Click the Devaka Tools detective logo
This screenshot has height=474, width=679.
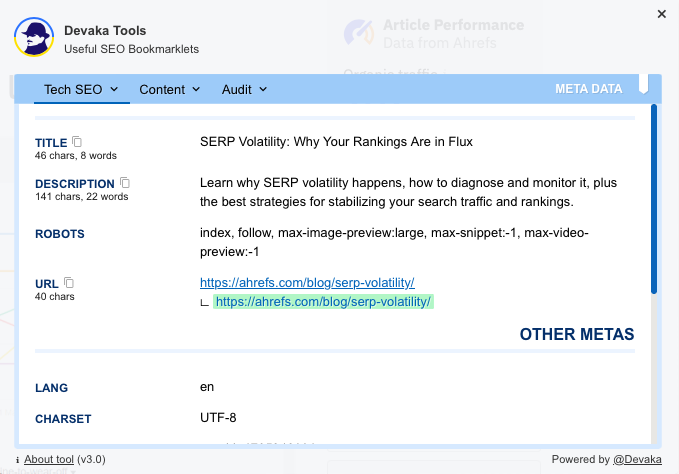[34, 37]
